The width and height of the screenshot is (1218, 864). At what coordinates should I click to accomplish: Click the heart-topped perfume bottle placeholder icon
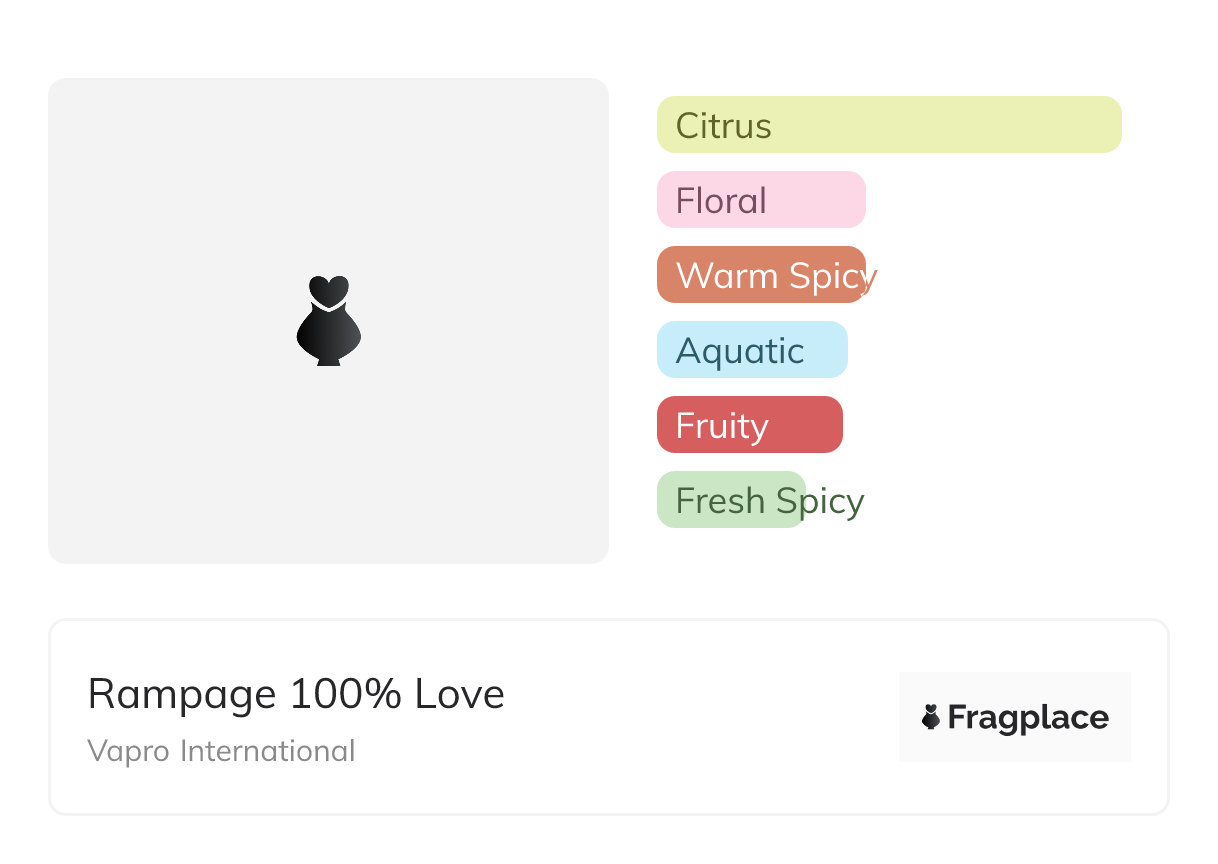tap(328, 320)
